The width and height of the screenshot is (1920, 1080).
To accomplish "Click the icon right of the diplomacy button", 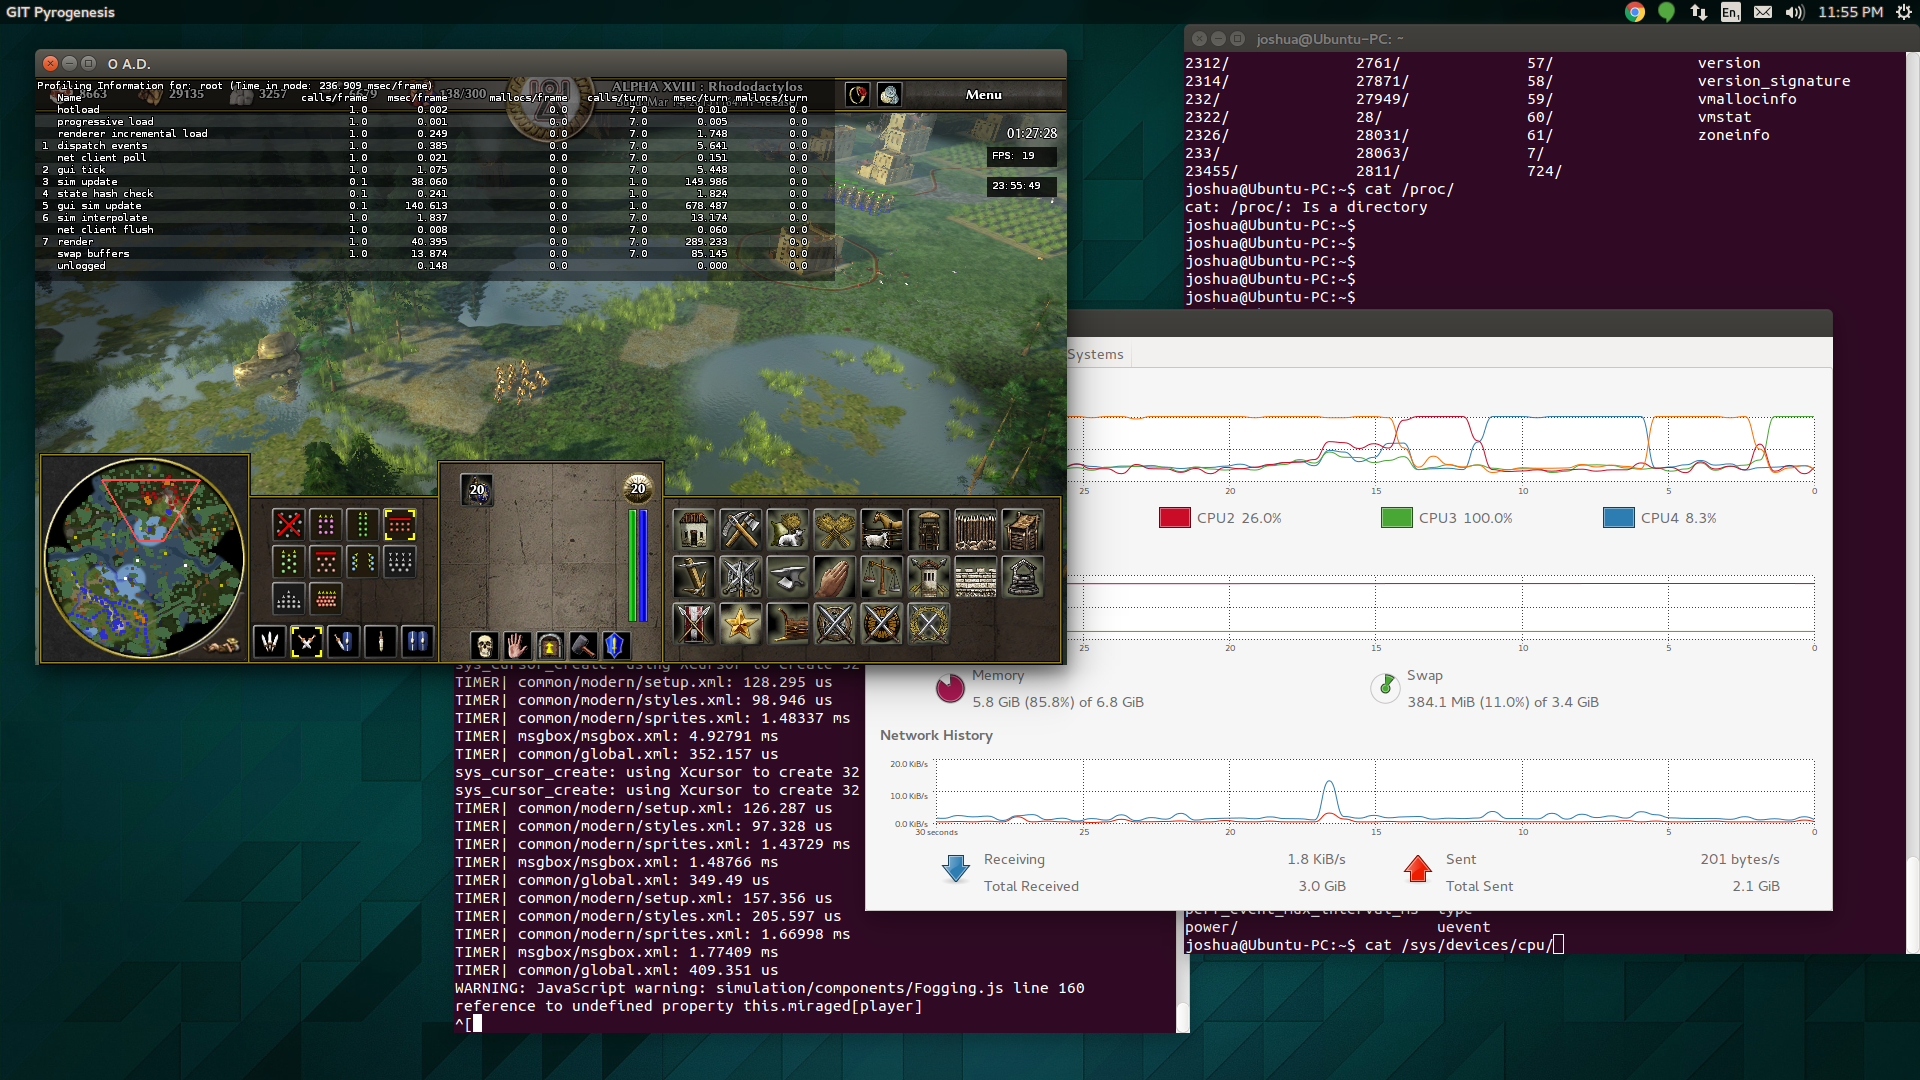I will 889,95.
